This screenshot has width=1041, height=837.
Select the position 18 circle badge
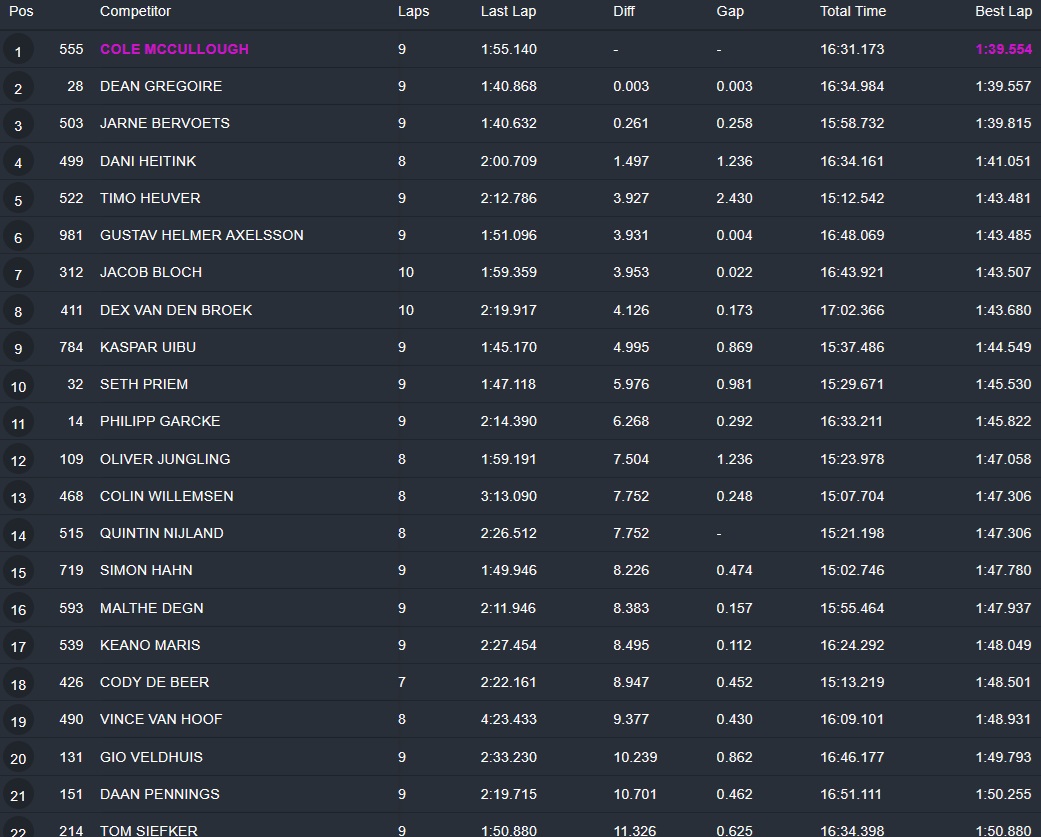pos(18,684)
